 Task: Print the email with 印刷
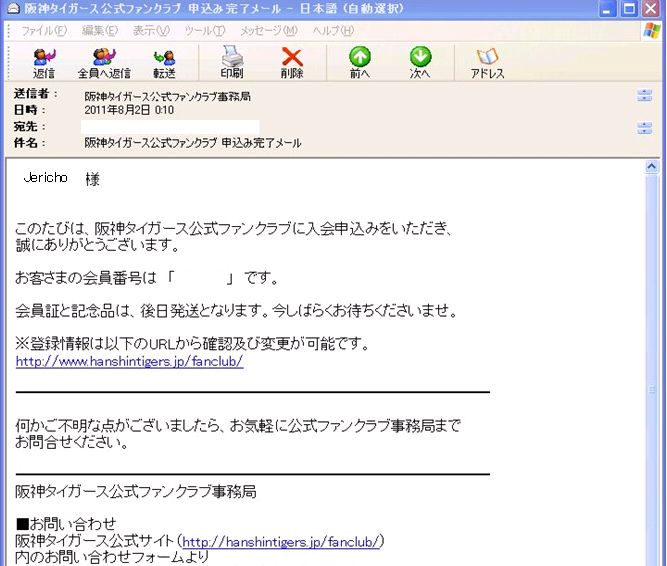pos(232,62)
